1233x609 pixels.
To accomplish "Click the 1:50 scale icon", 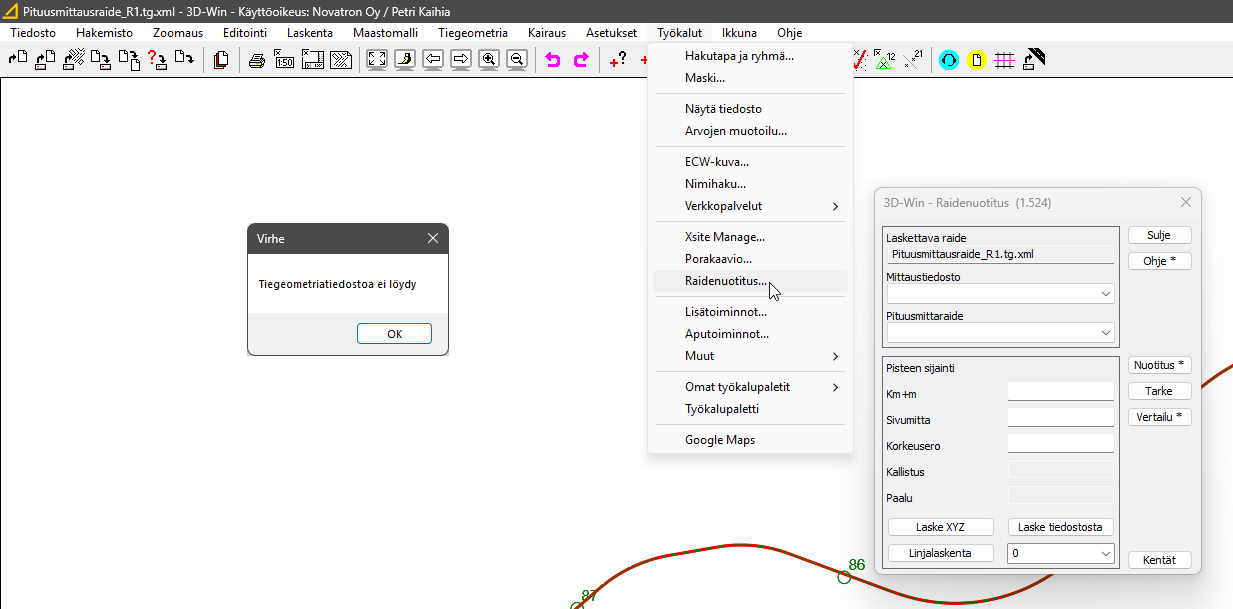I will (284, 60).
